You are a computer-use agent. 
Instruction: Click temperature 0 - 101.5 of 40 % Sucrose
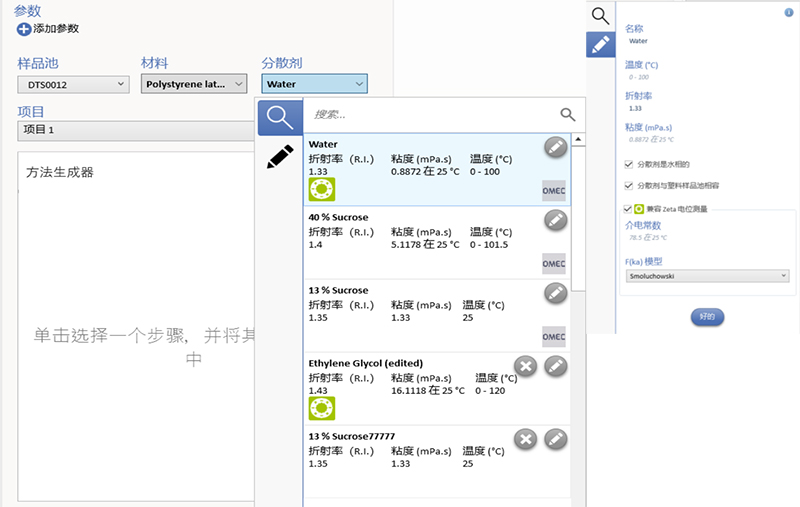tap(489, 245)
